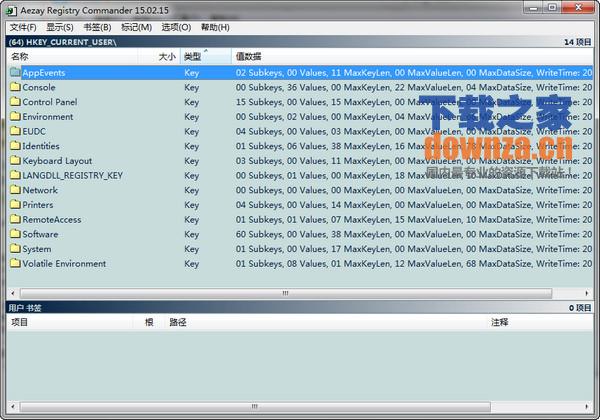Select the Software key name
The width and height of the screenshot is (600, 420).
[x=40, y=234]
